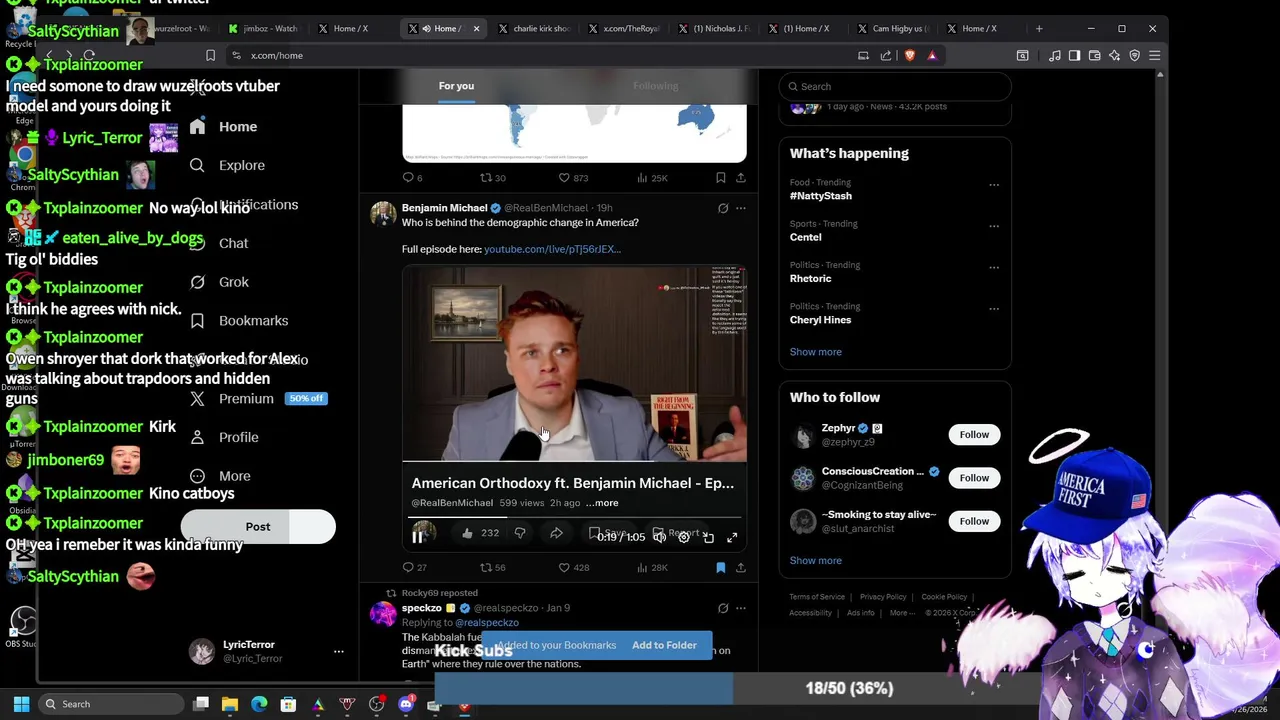Pause the embedded YouTube video
The image size is (1280, 720).
pyautogui.click(x=418, y=537)
